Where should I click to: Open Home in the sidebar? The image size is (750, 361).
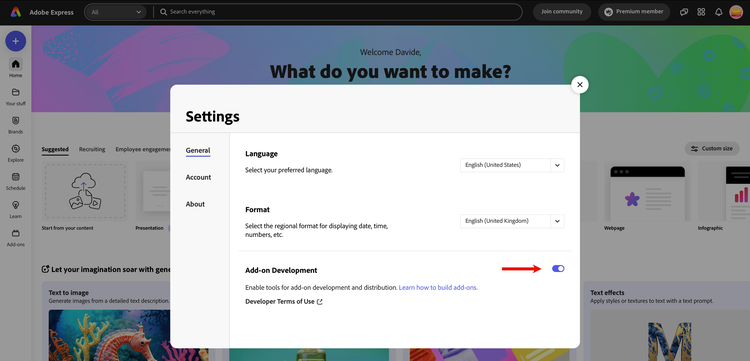coord(15,67)
